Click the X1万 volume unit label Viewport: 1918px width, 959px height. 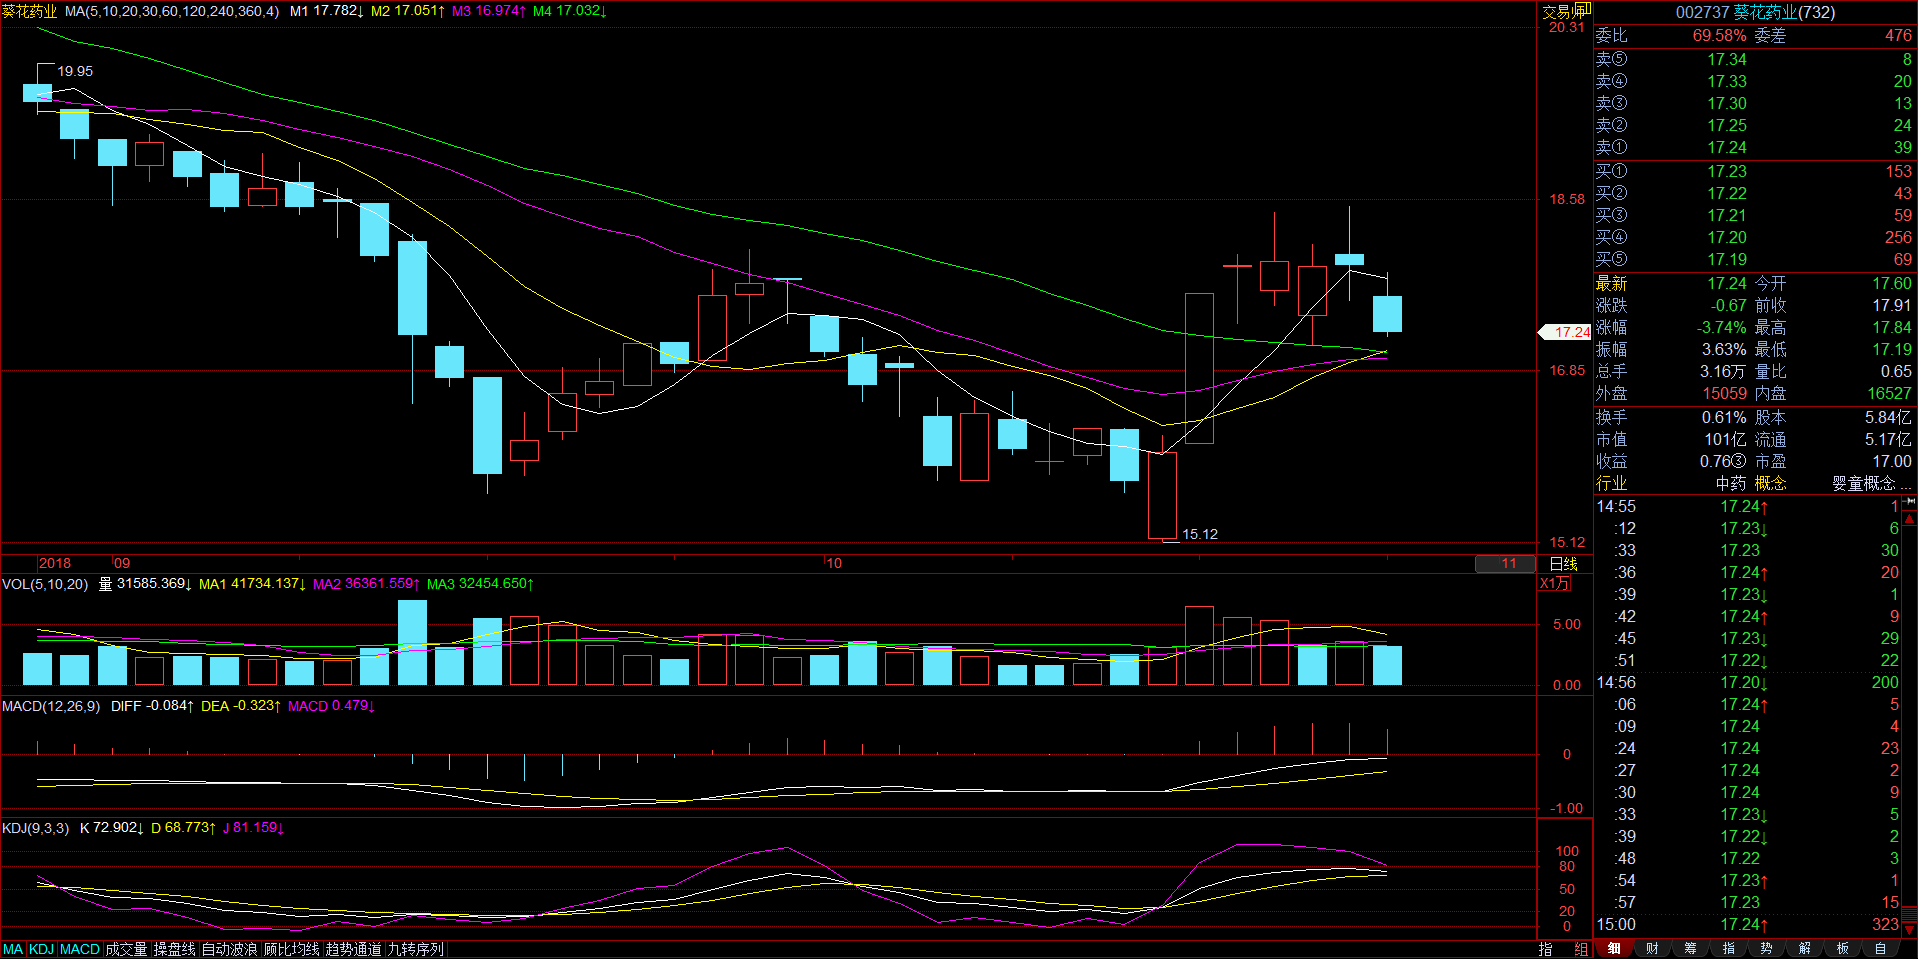(1554, 584)
